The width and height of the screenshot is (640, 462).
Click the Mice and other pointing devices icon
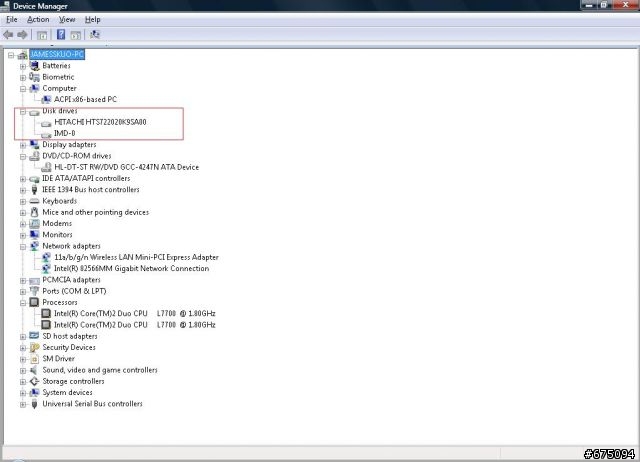click(35, 212)
